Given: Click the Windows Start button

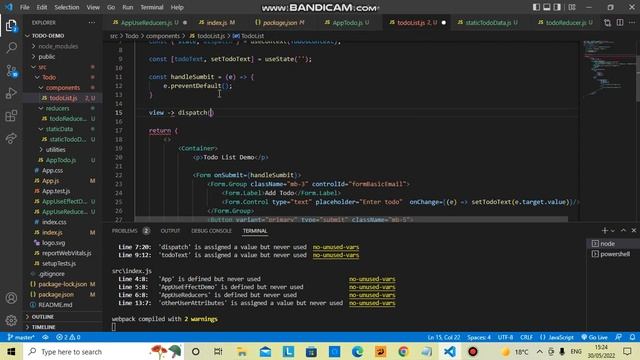Looking at the screenshot, I should pyautogui.click(x=11, y=351).
